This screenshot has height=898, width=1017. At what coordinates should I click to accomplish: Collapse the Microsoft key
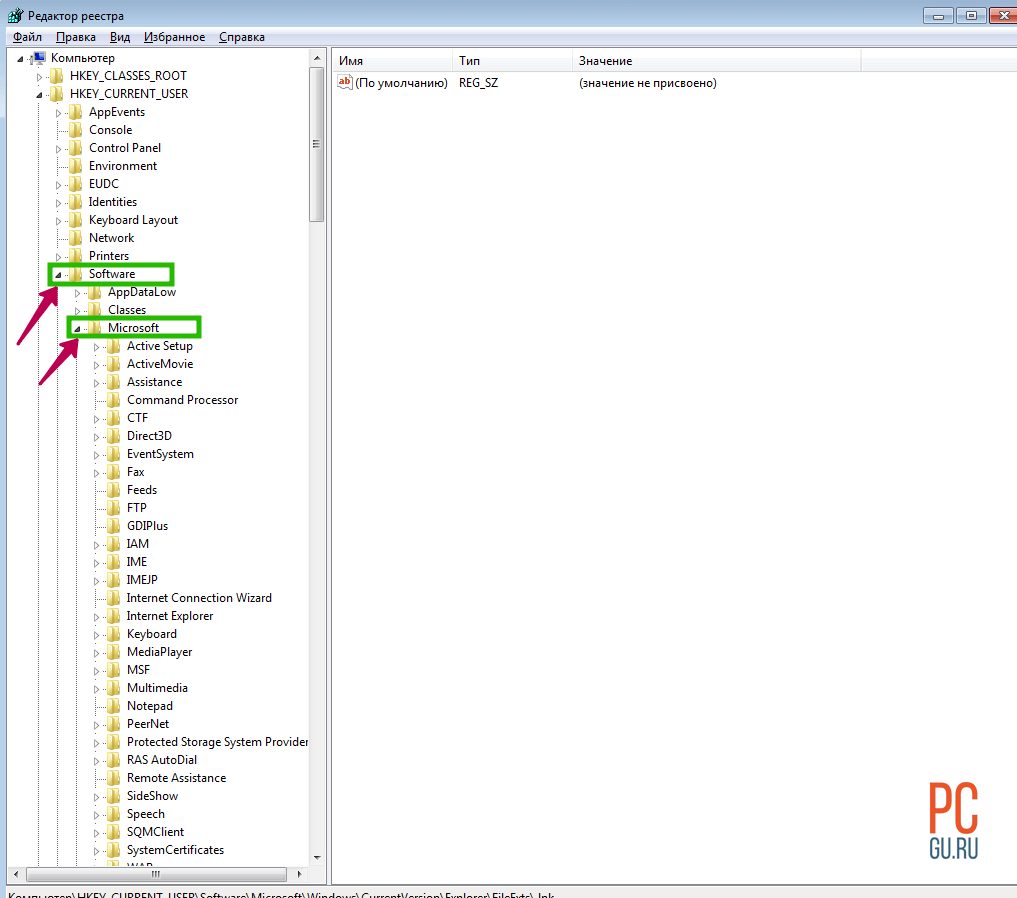[77, 329]
